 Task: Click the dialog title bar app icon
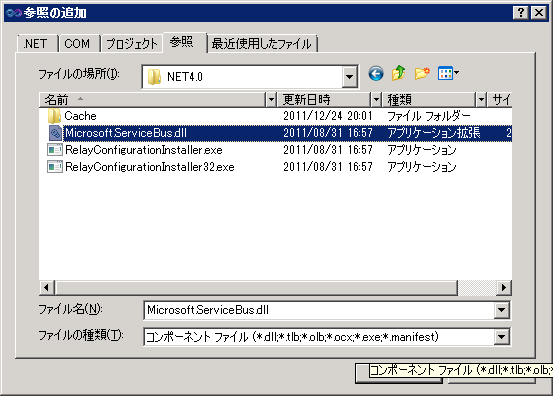tap(14, 13)
